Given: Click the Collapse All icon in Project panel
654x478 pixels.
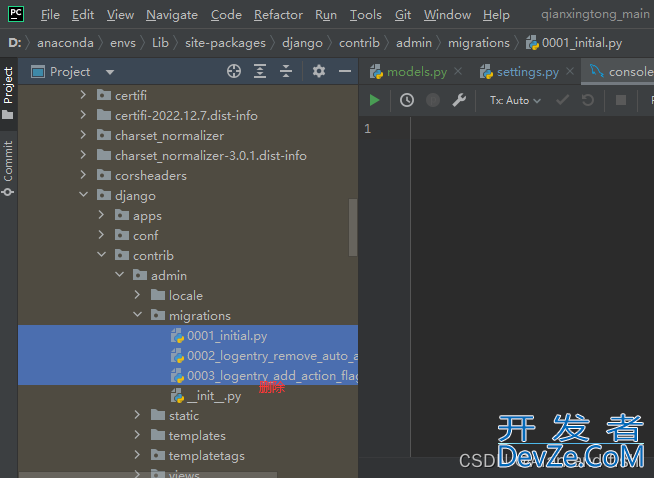Looking at the screenshot, I should [286, 71].
